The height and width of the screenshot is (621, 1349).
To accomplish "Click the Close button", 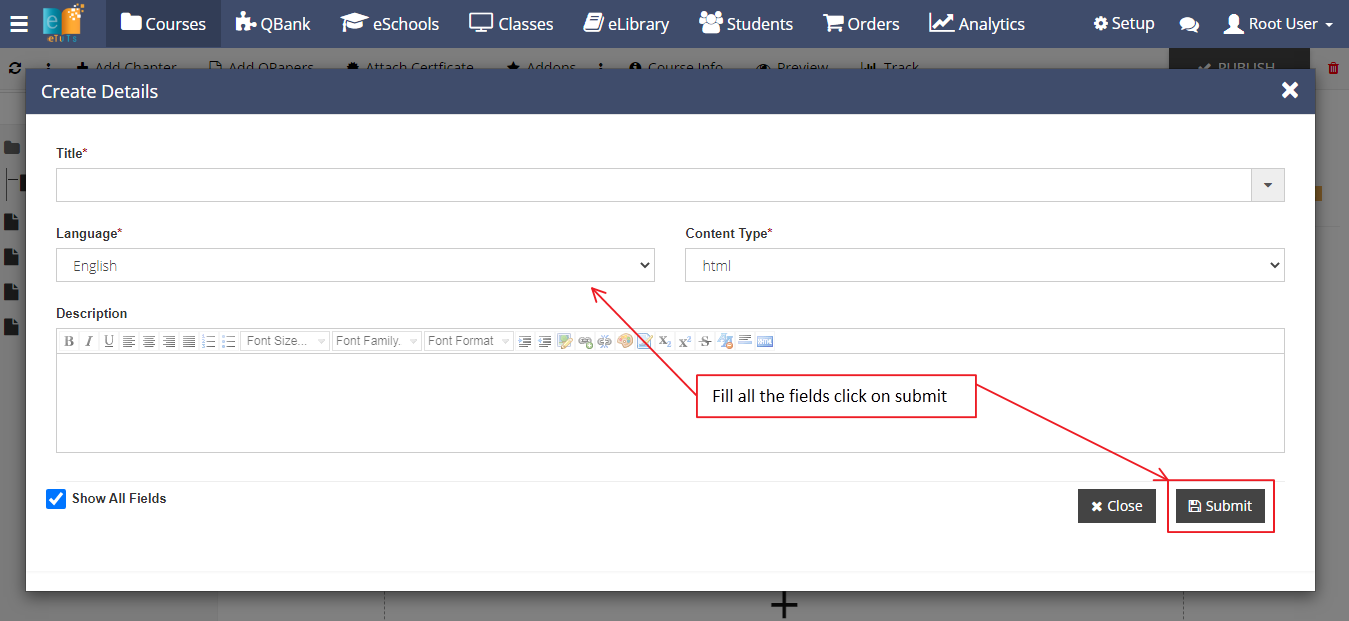I will click(x=1117, y=506).
